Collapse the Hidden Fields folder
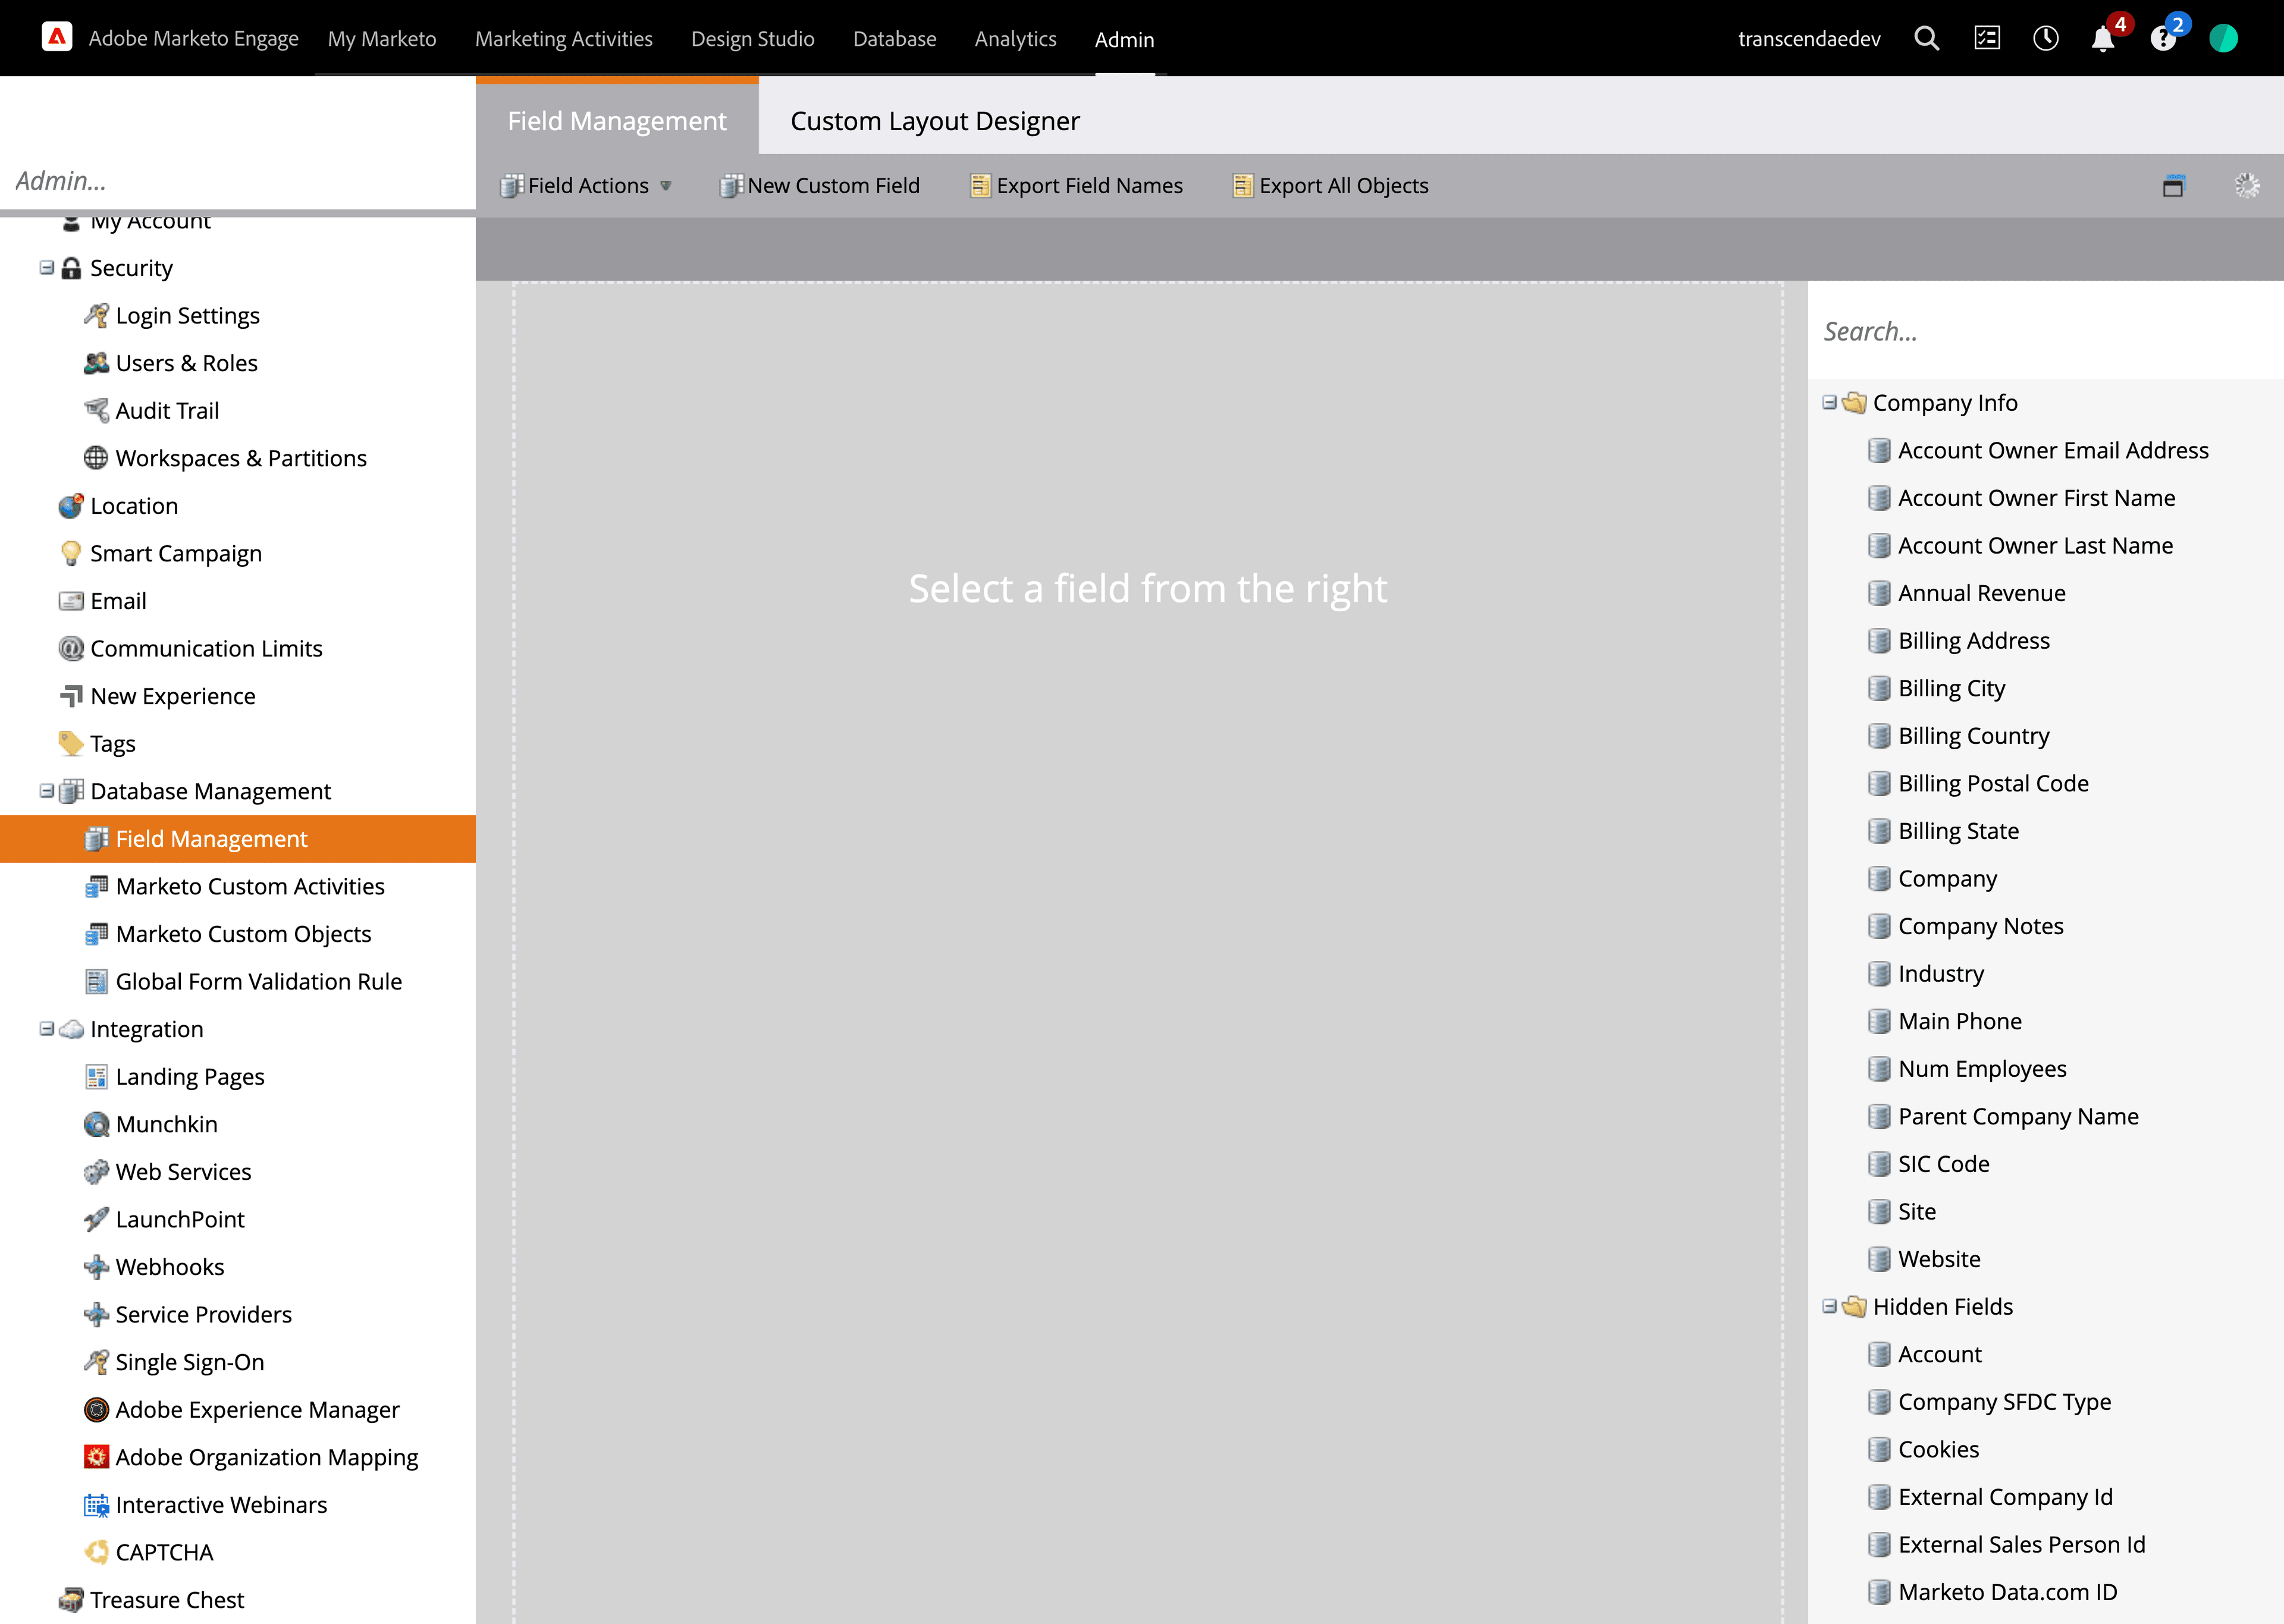Screen dimensions: 2284x1624 1829,1306
